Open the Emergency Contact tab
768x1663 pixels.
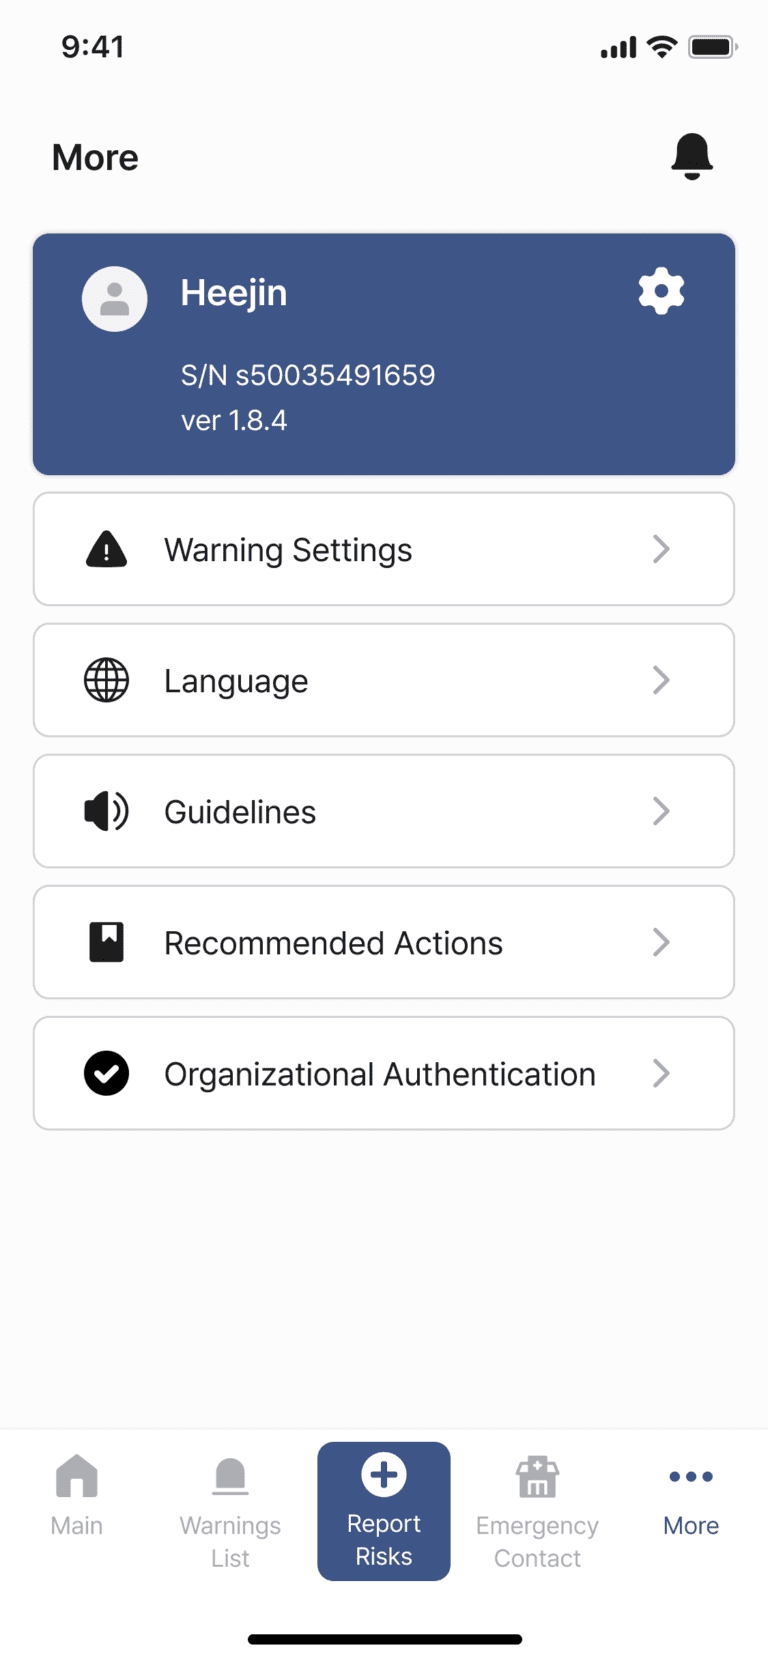click(537, 1512)
